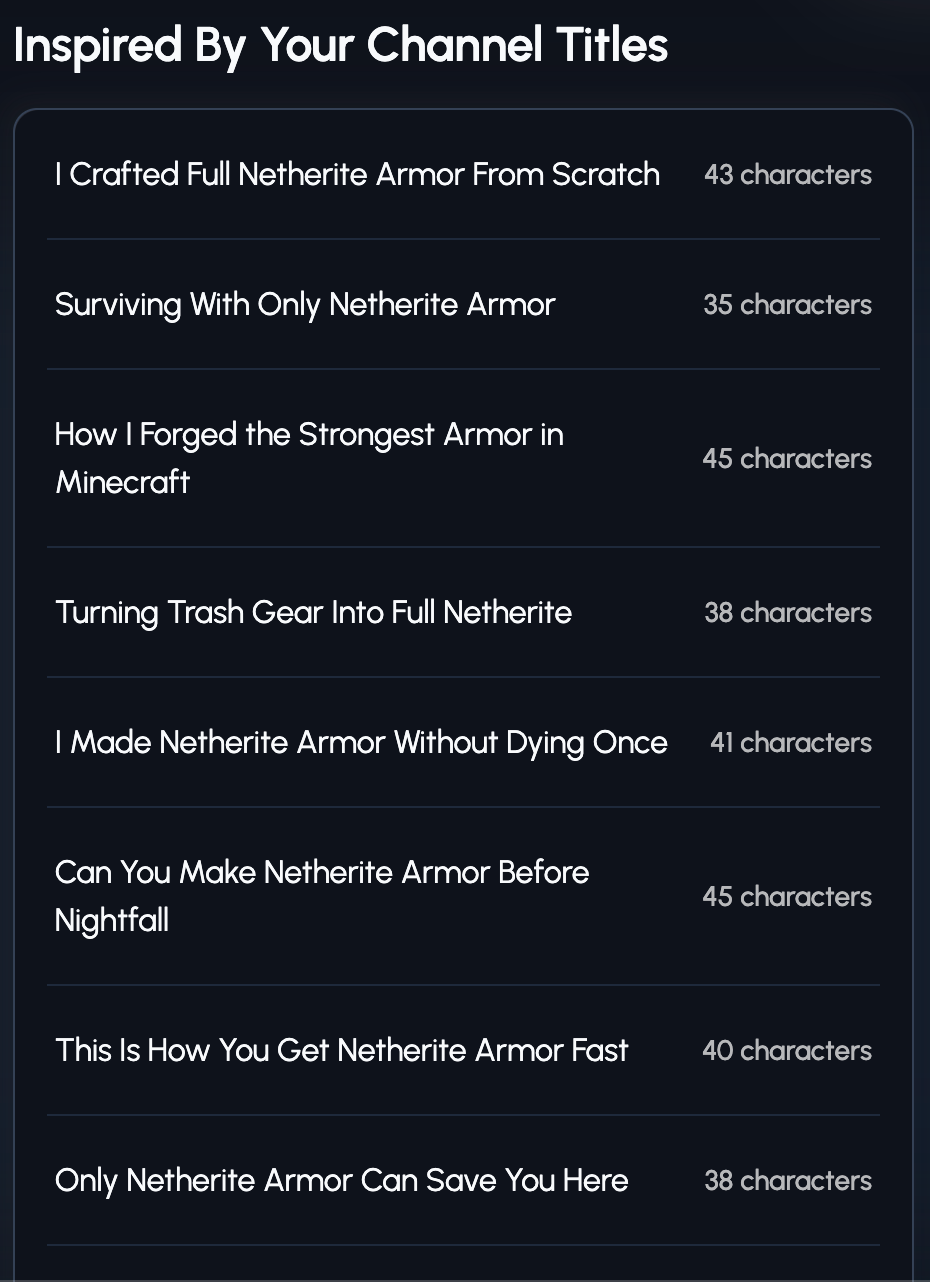Image resolution: width=930 pixels, height=1282 pixels.
Task: Click the word "Minecraft" on the wrapped title line
Action: point(123,482)
